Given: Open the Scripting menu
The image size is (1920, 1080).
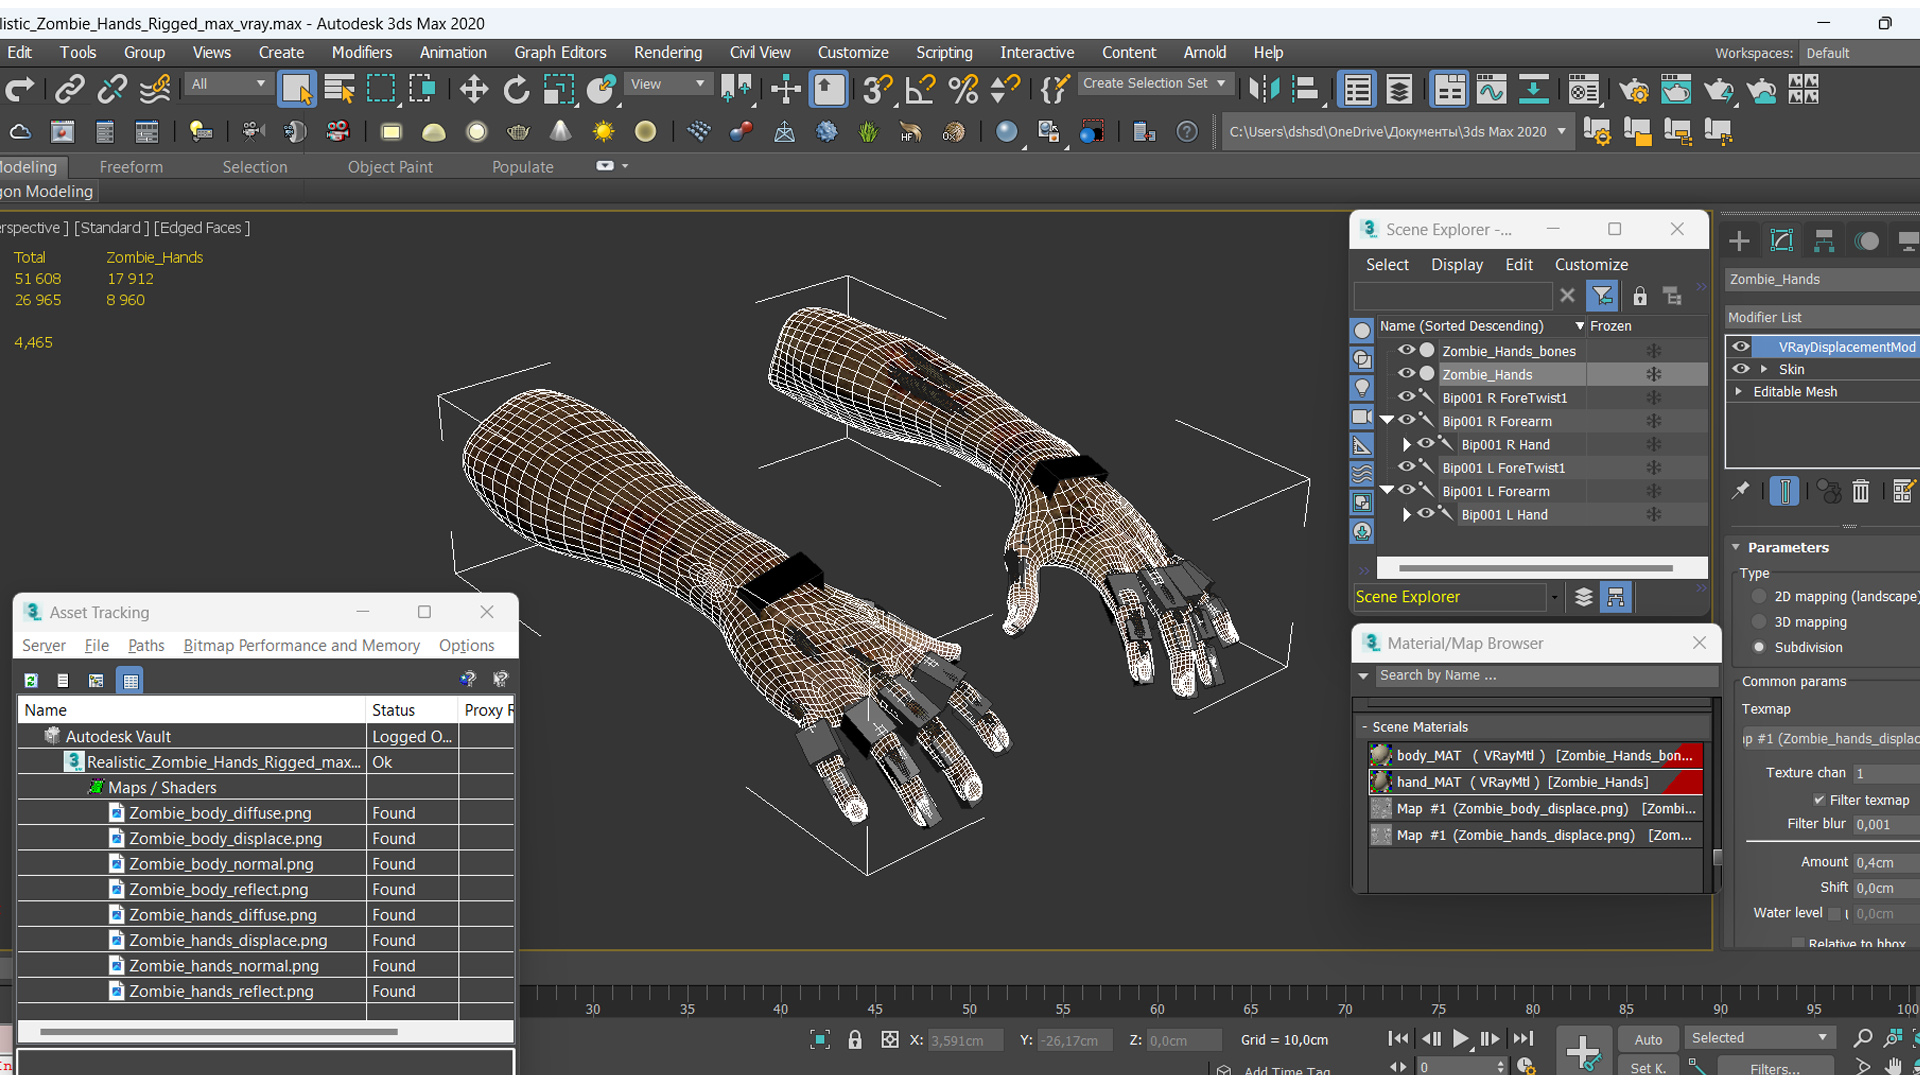Looking at the screenshot, I should pyautogui.click(x=944, y=52).
